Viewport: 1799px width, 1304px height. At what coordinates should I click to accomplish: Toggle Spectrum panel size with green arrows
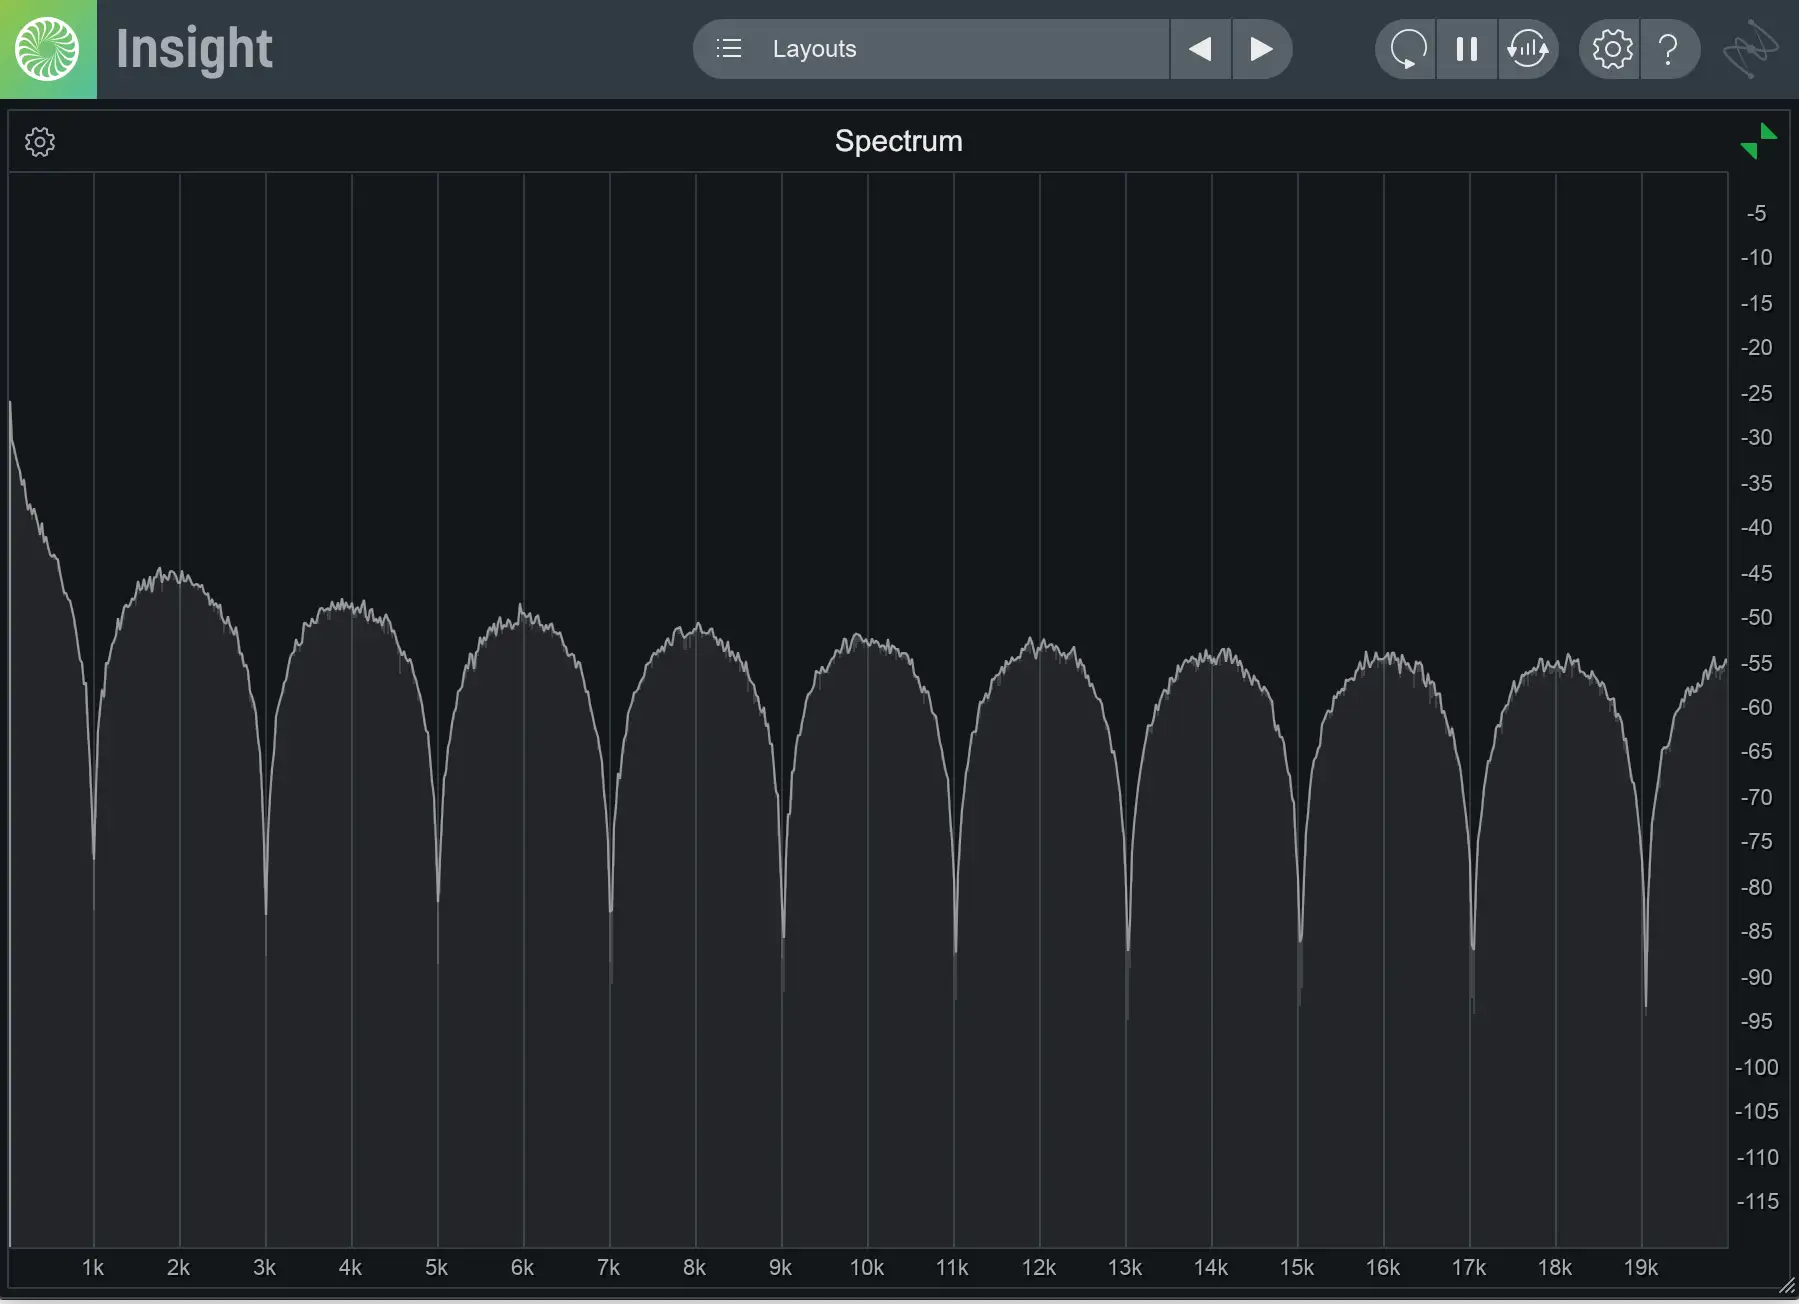pyautogui.click(x=1758, y=141)
